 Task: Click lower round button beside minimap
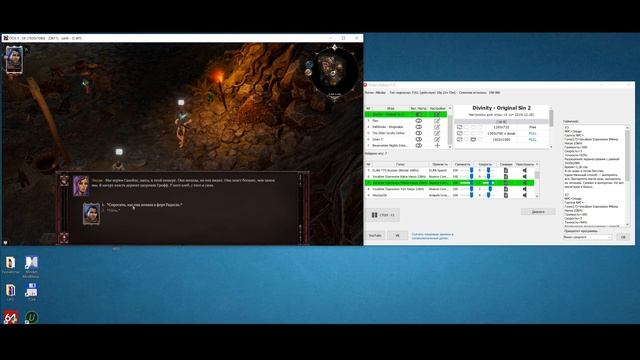click(x=308, y=73)
